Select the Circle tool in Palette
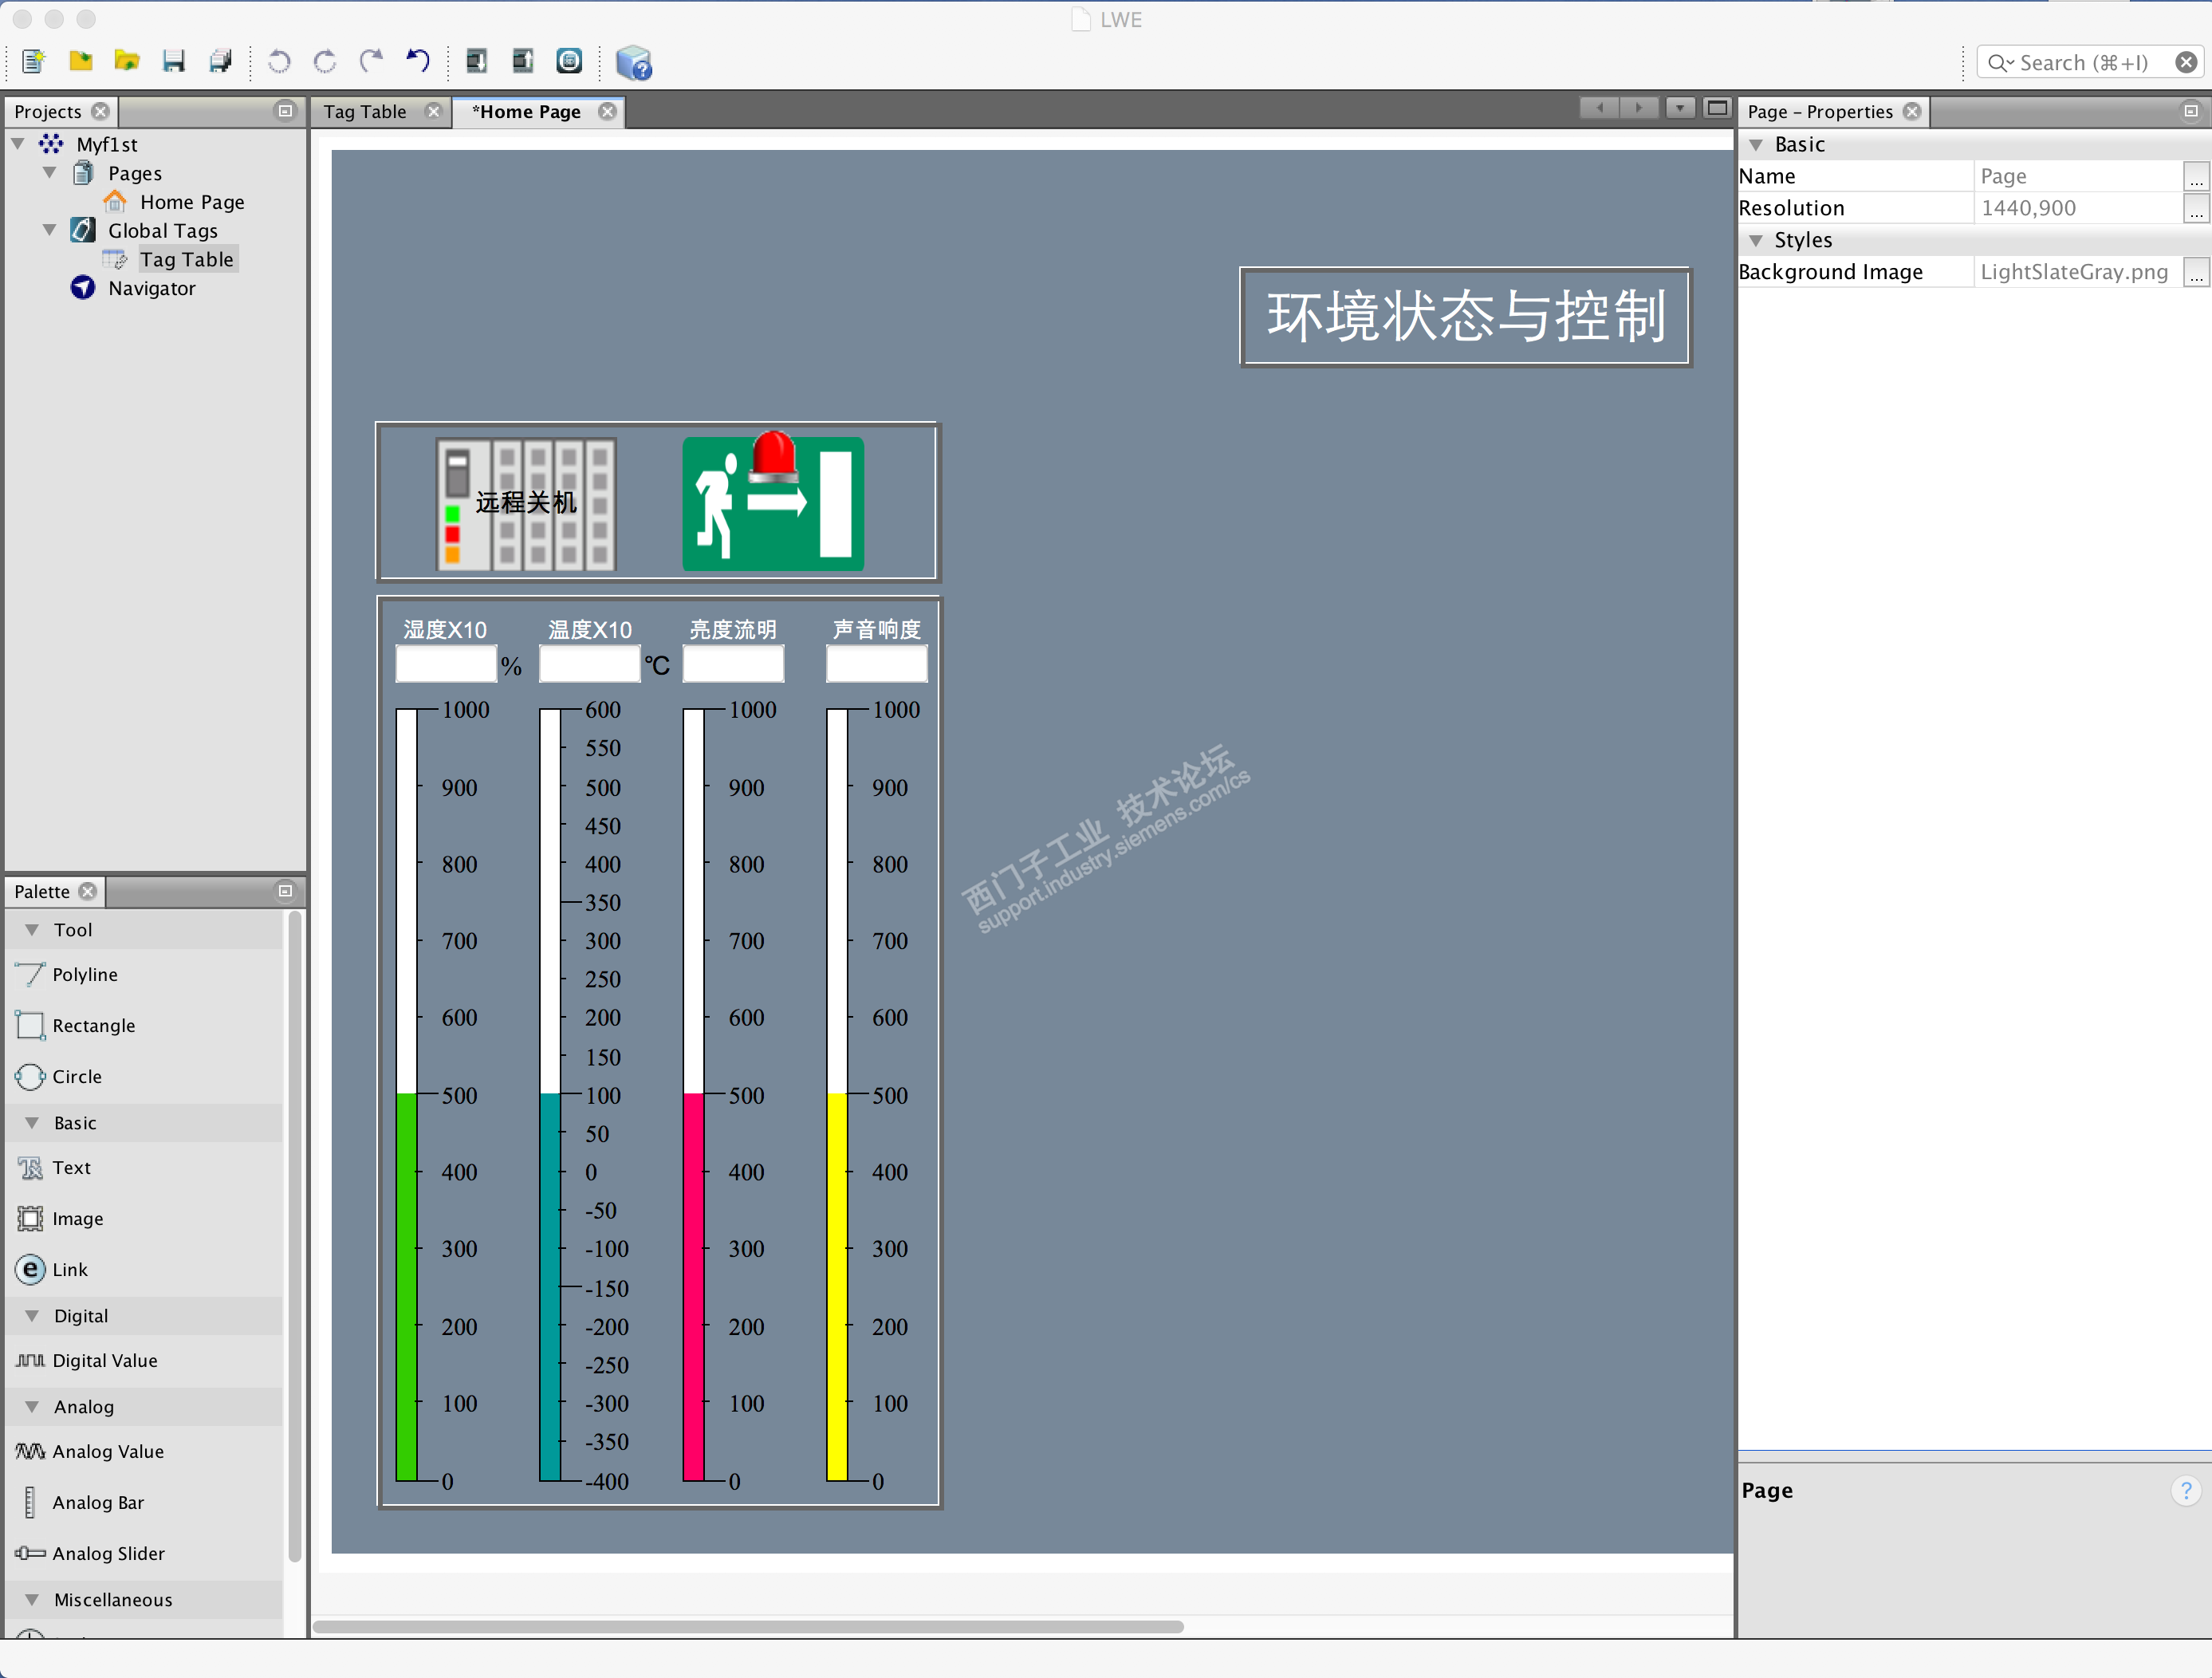 (76, 1076)
